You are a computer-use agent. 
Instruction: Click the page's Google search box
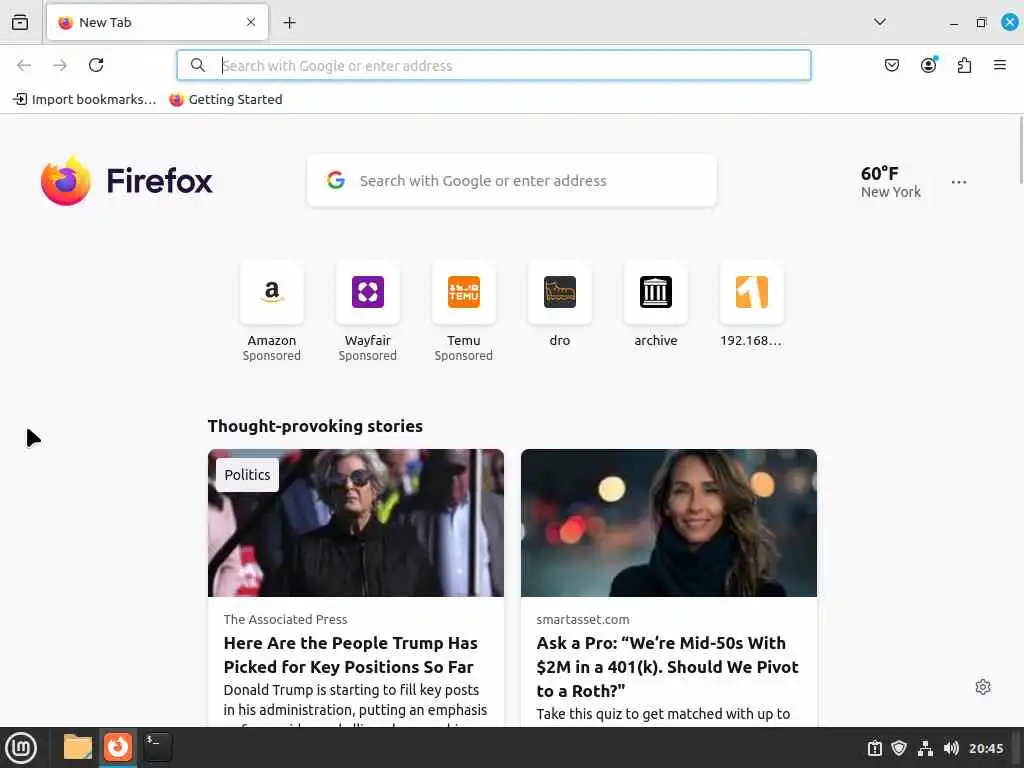click(x=511, y=181)
